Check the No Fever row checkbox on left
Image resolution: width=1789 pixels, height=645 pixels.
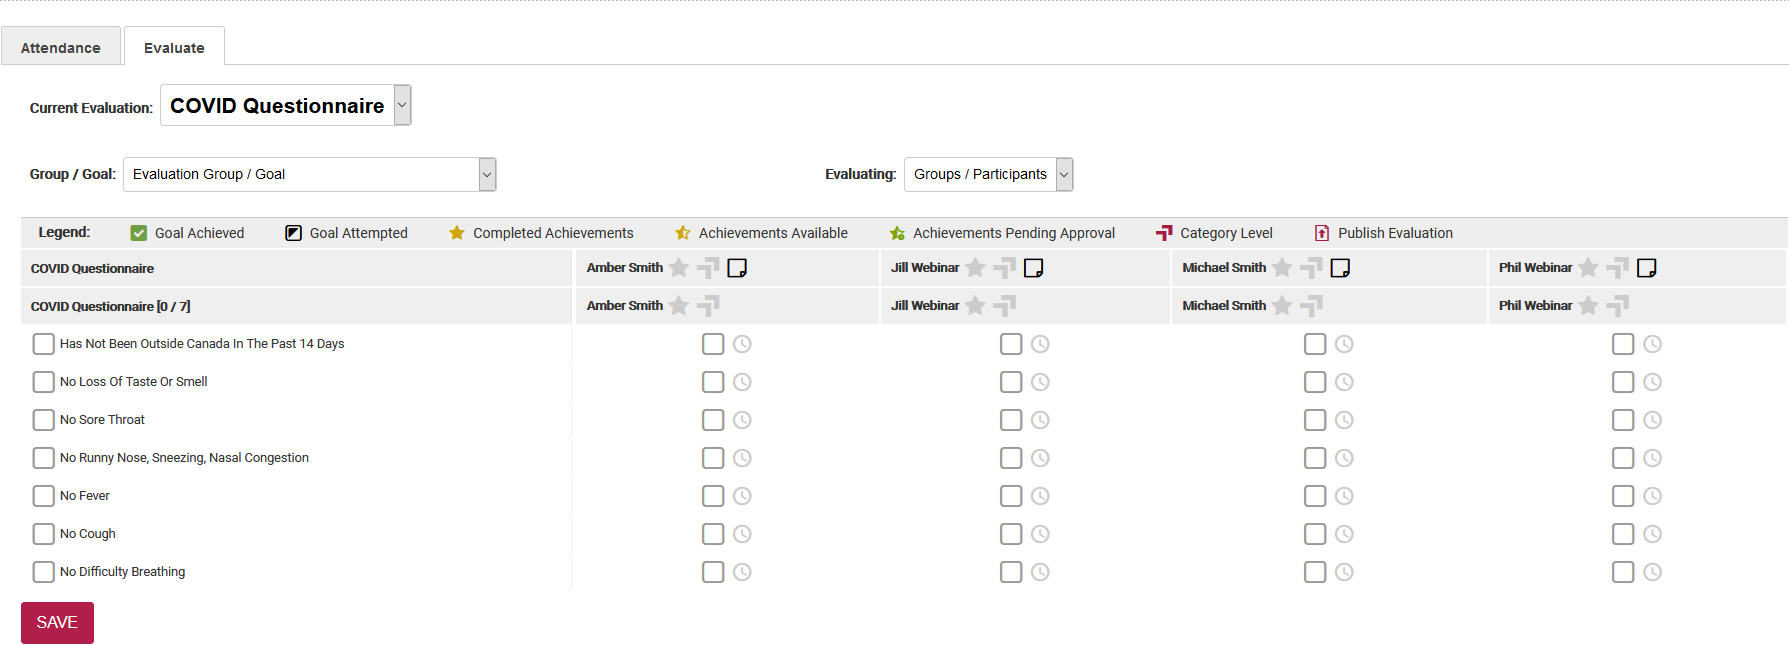click(44, 496)
